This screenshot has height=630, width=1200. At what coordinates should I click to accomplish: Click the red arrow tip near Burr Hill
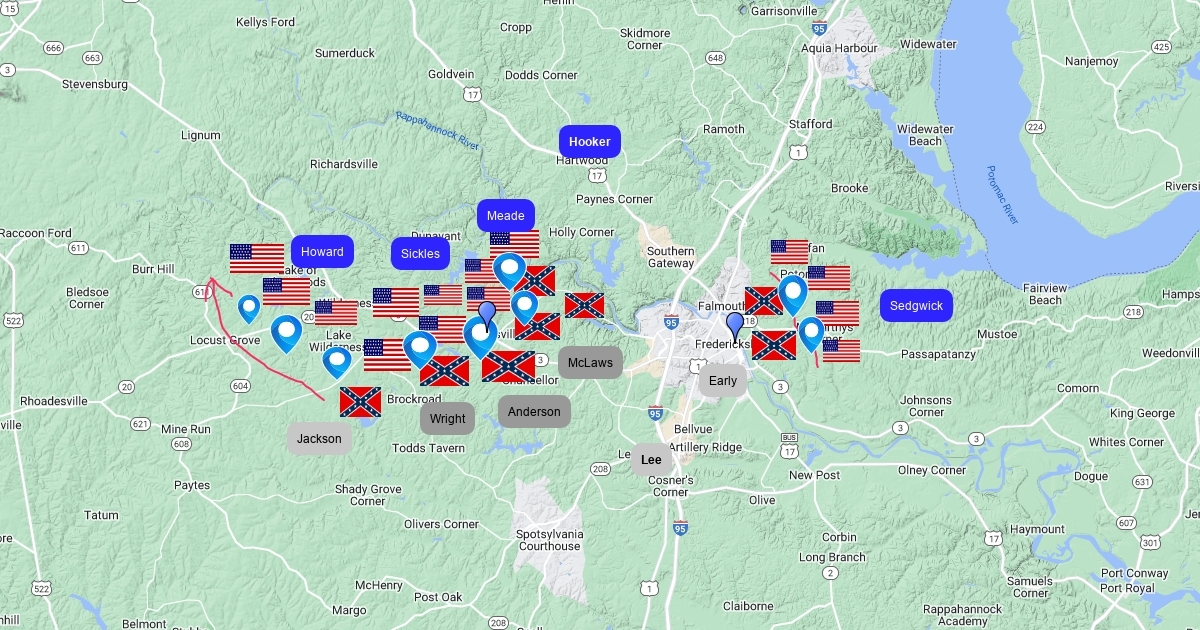pos(211,280)
